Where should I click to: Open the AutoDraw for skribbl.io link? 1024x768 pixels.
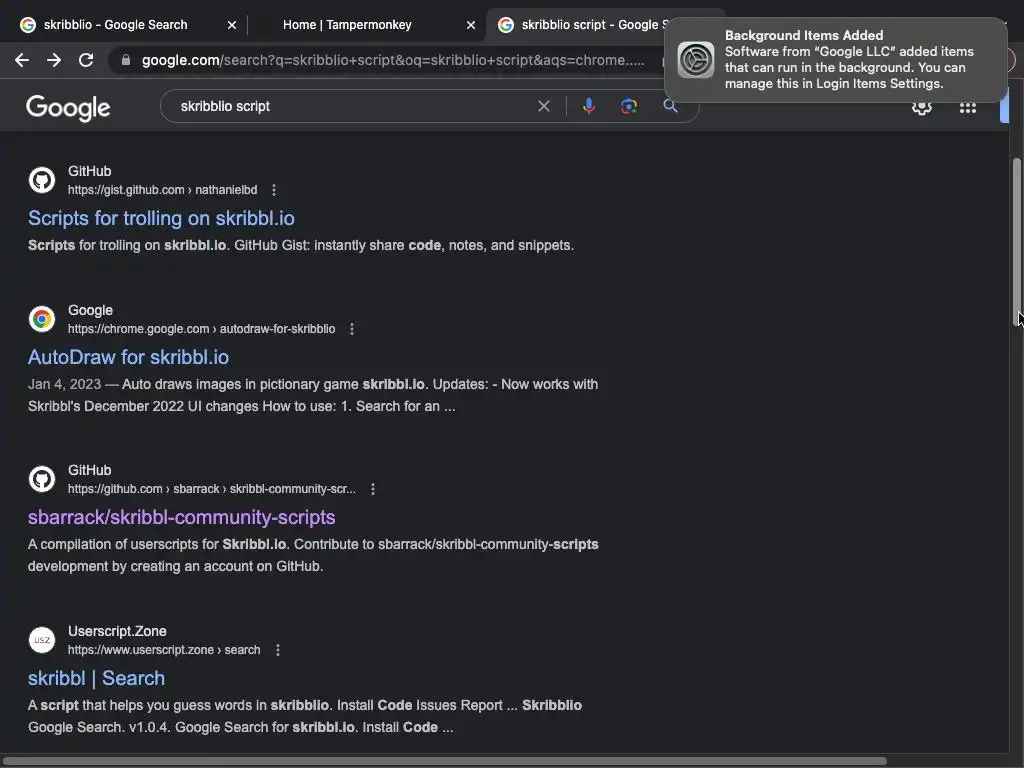click(128, 357)
